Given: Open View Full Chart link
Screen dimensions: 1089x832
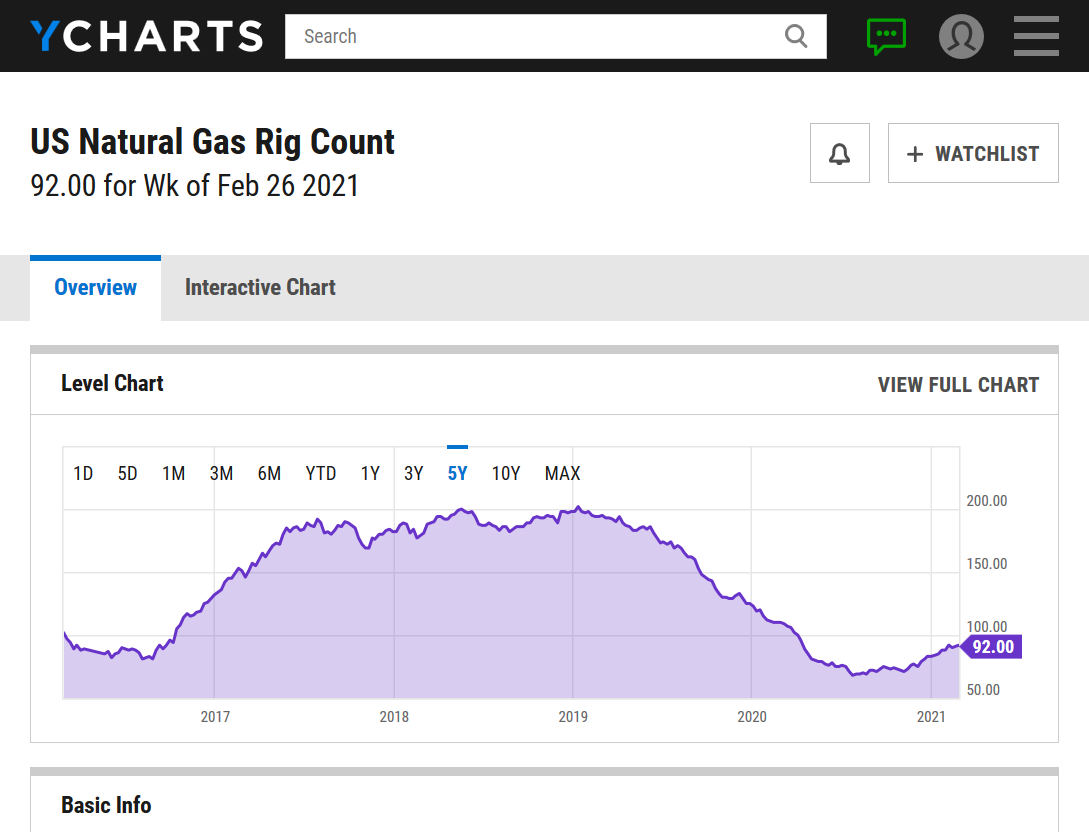Looking at the screenshot, I should pyautogui.click(x=958, y=385).
